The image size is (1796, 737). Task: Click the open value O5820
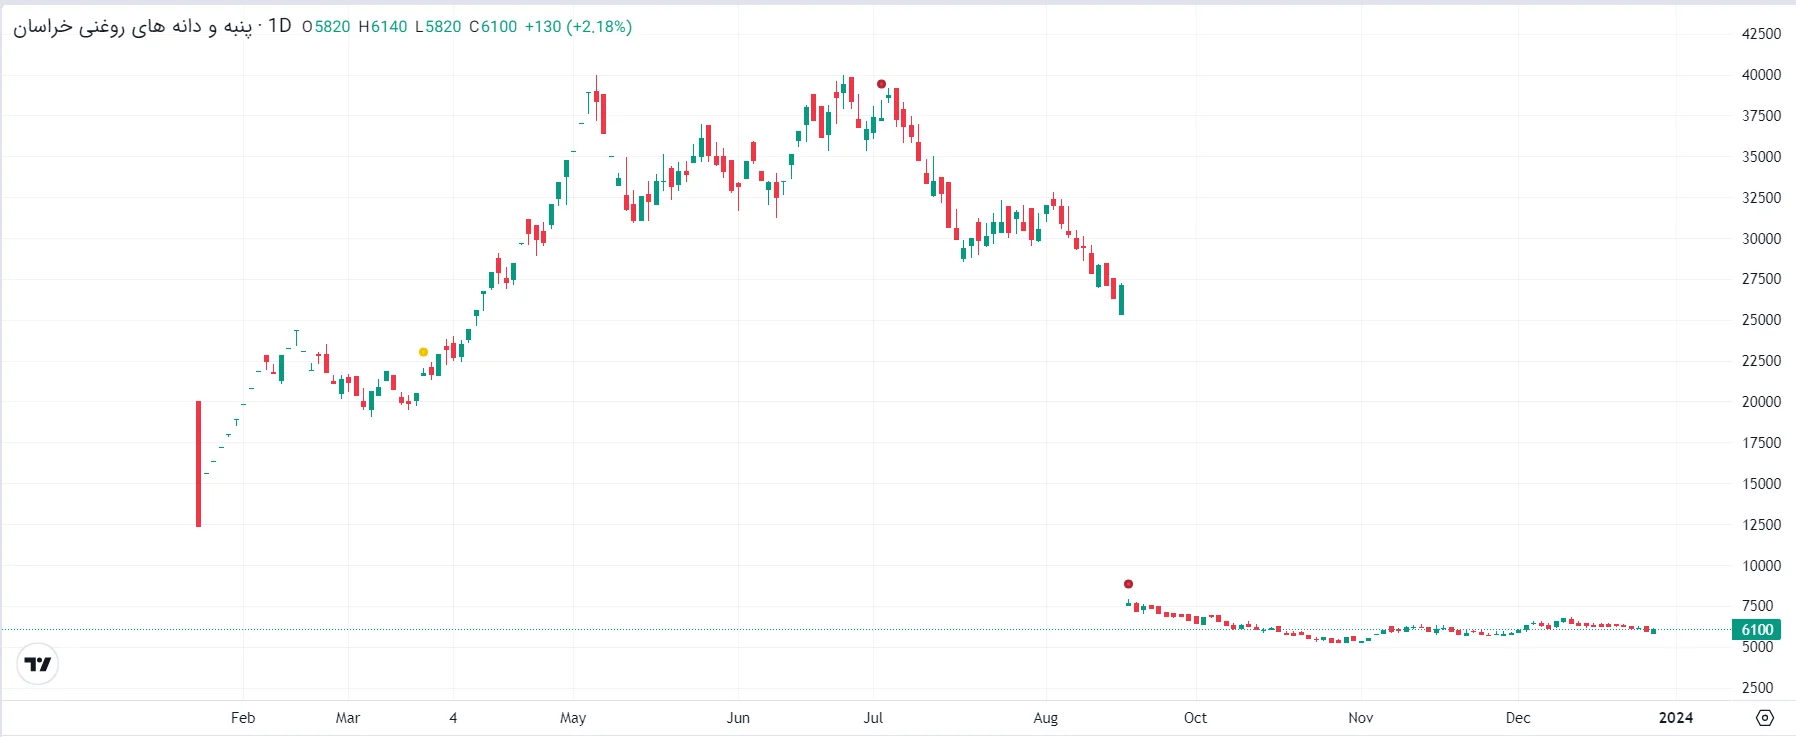coord(326,27)
